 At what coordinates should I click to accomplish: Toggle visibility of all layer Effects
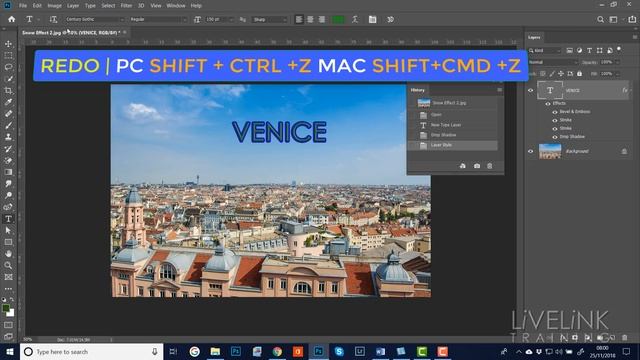tap(548, 104)
